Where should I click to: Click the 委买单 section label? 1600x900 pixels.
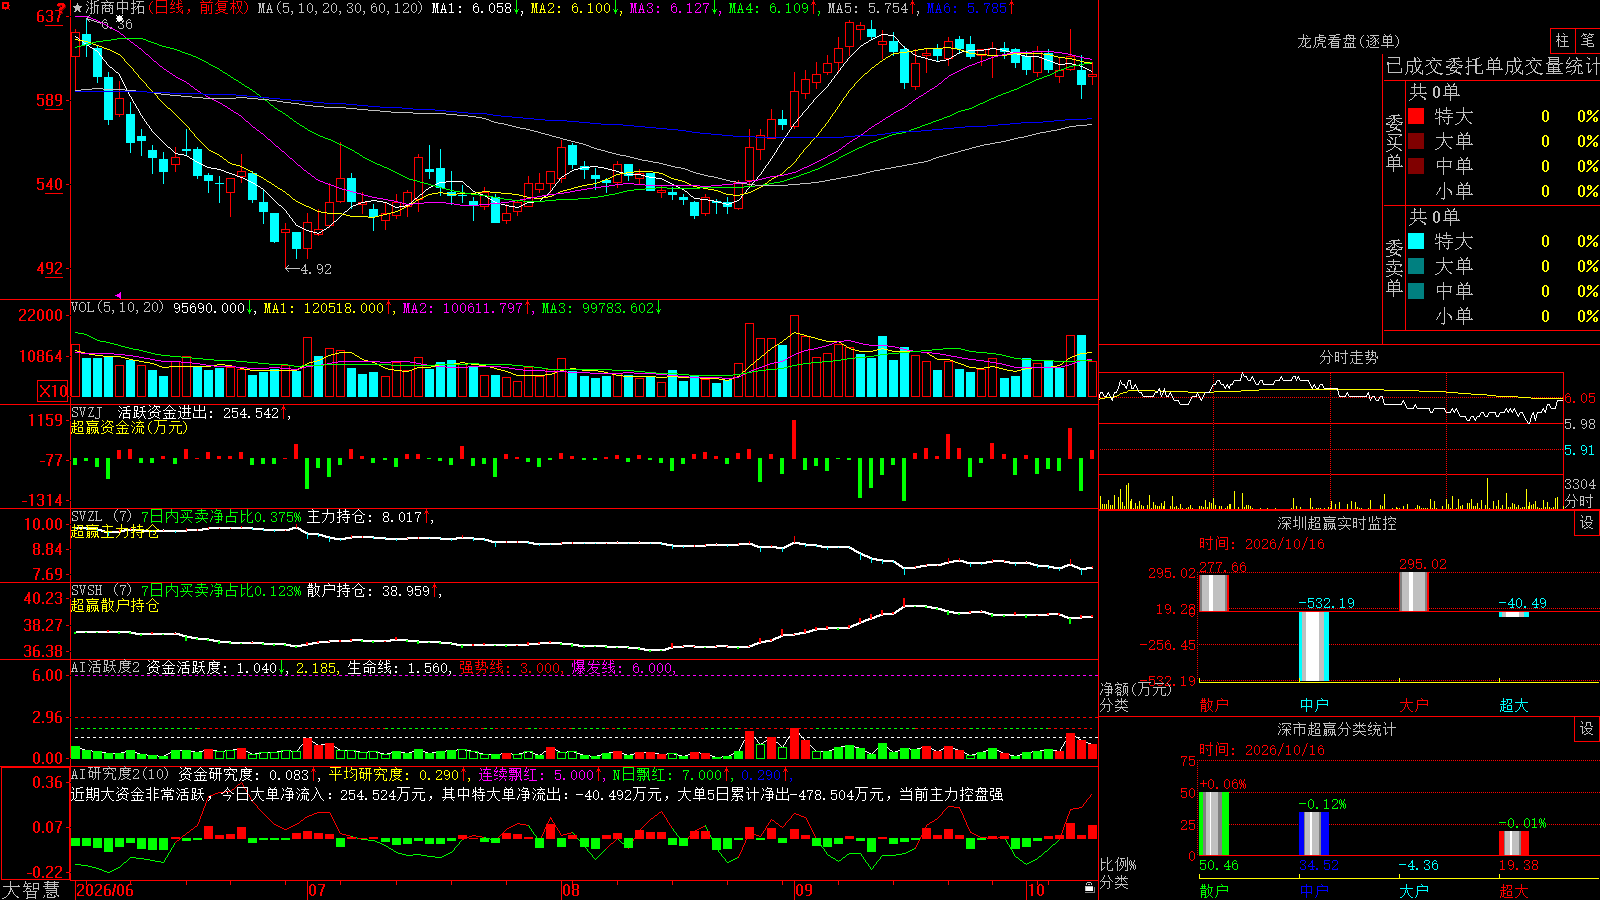1394,142
